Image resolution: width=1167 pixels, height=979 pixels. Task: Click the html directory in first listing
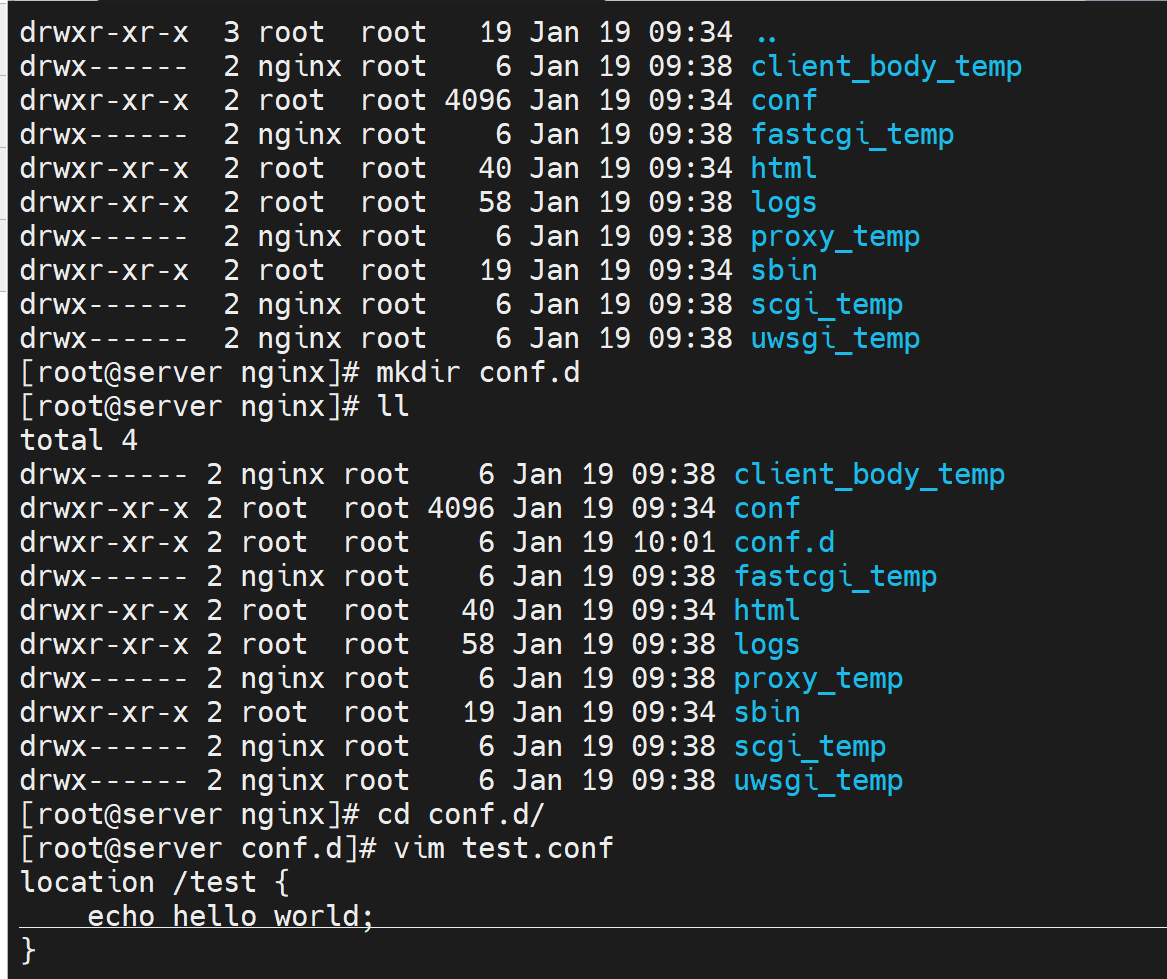[x=784, y=169]
